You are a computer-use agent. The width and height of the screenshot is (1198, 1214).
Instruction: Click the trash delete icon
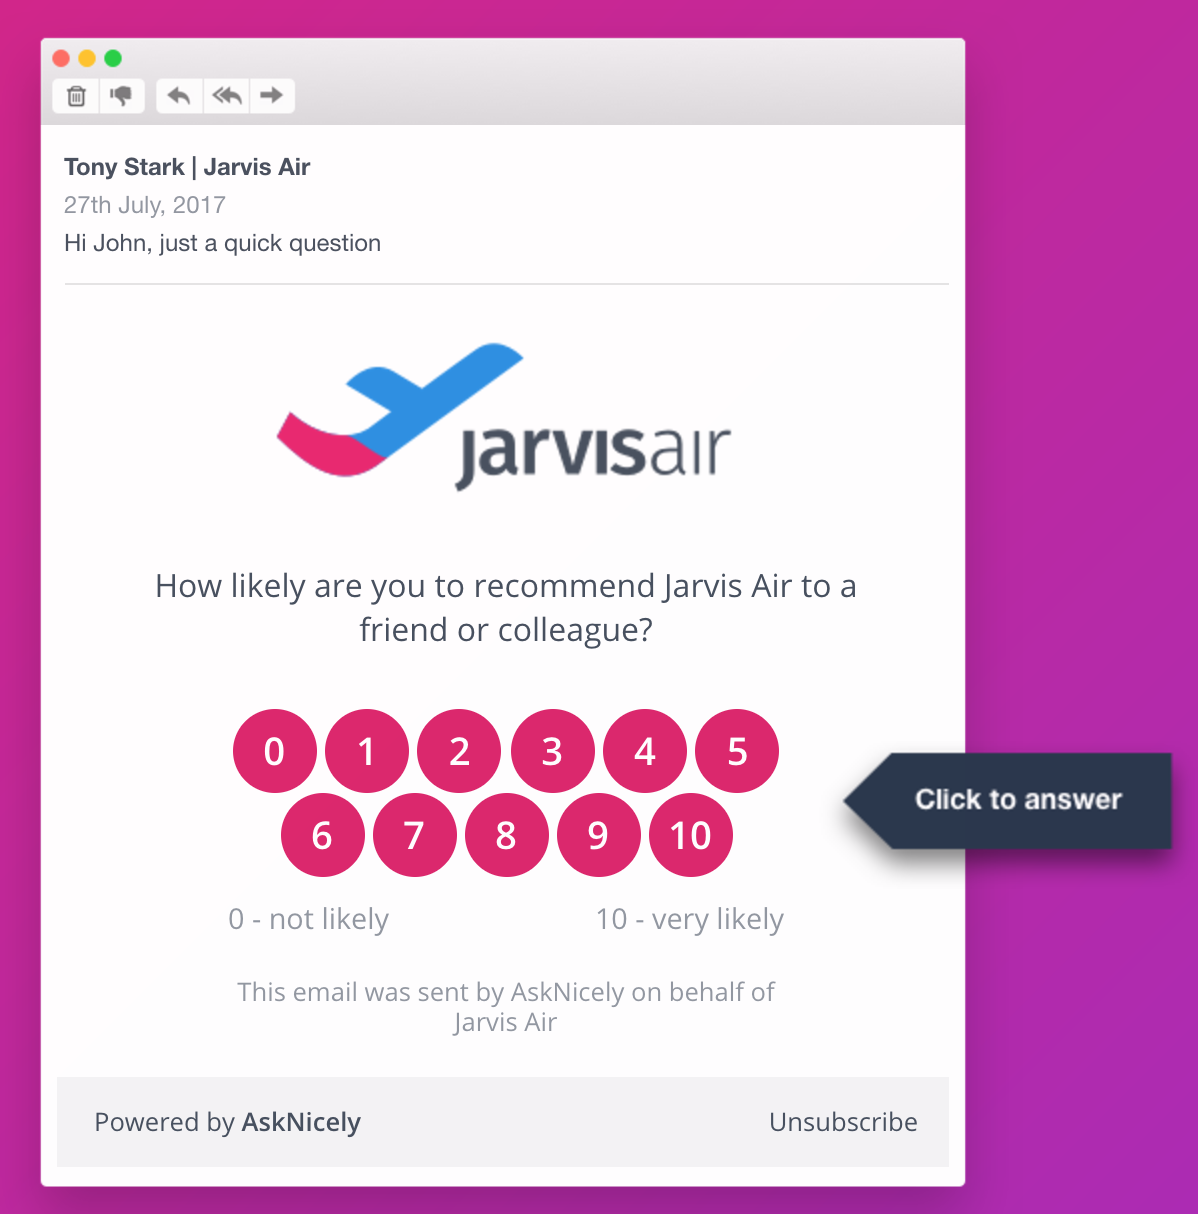click(x=76, y=96)
